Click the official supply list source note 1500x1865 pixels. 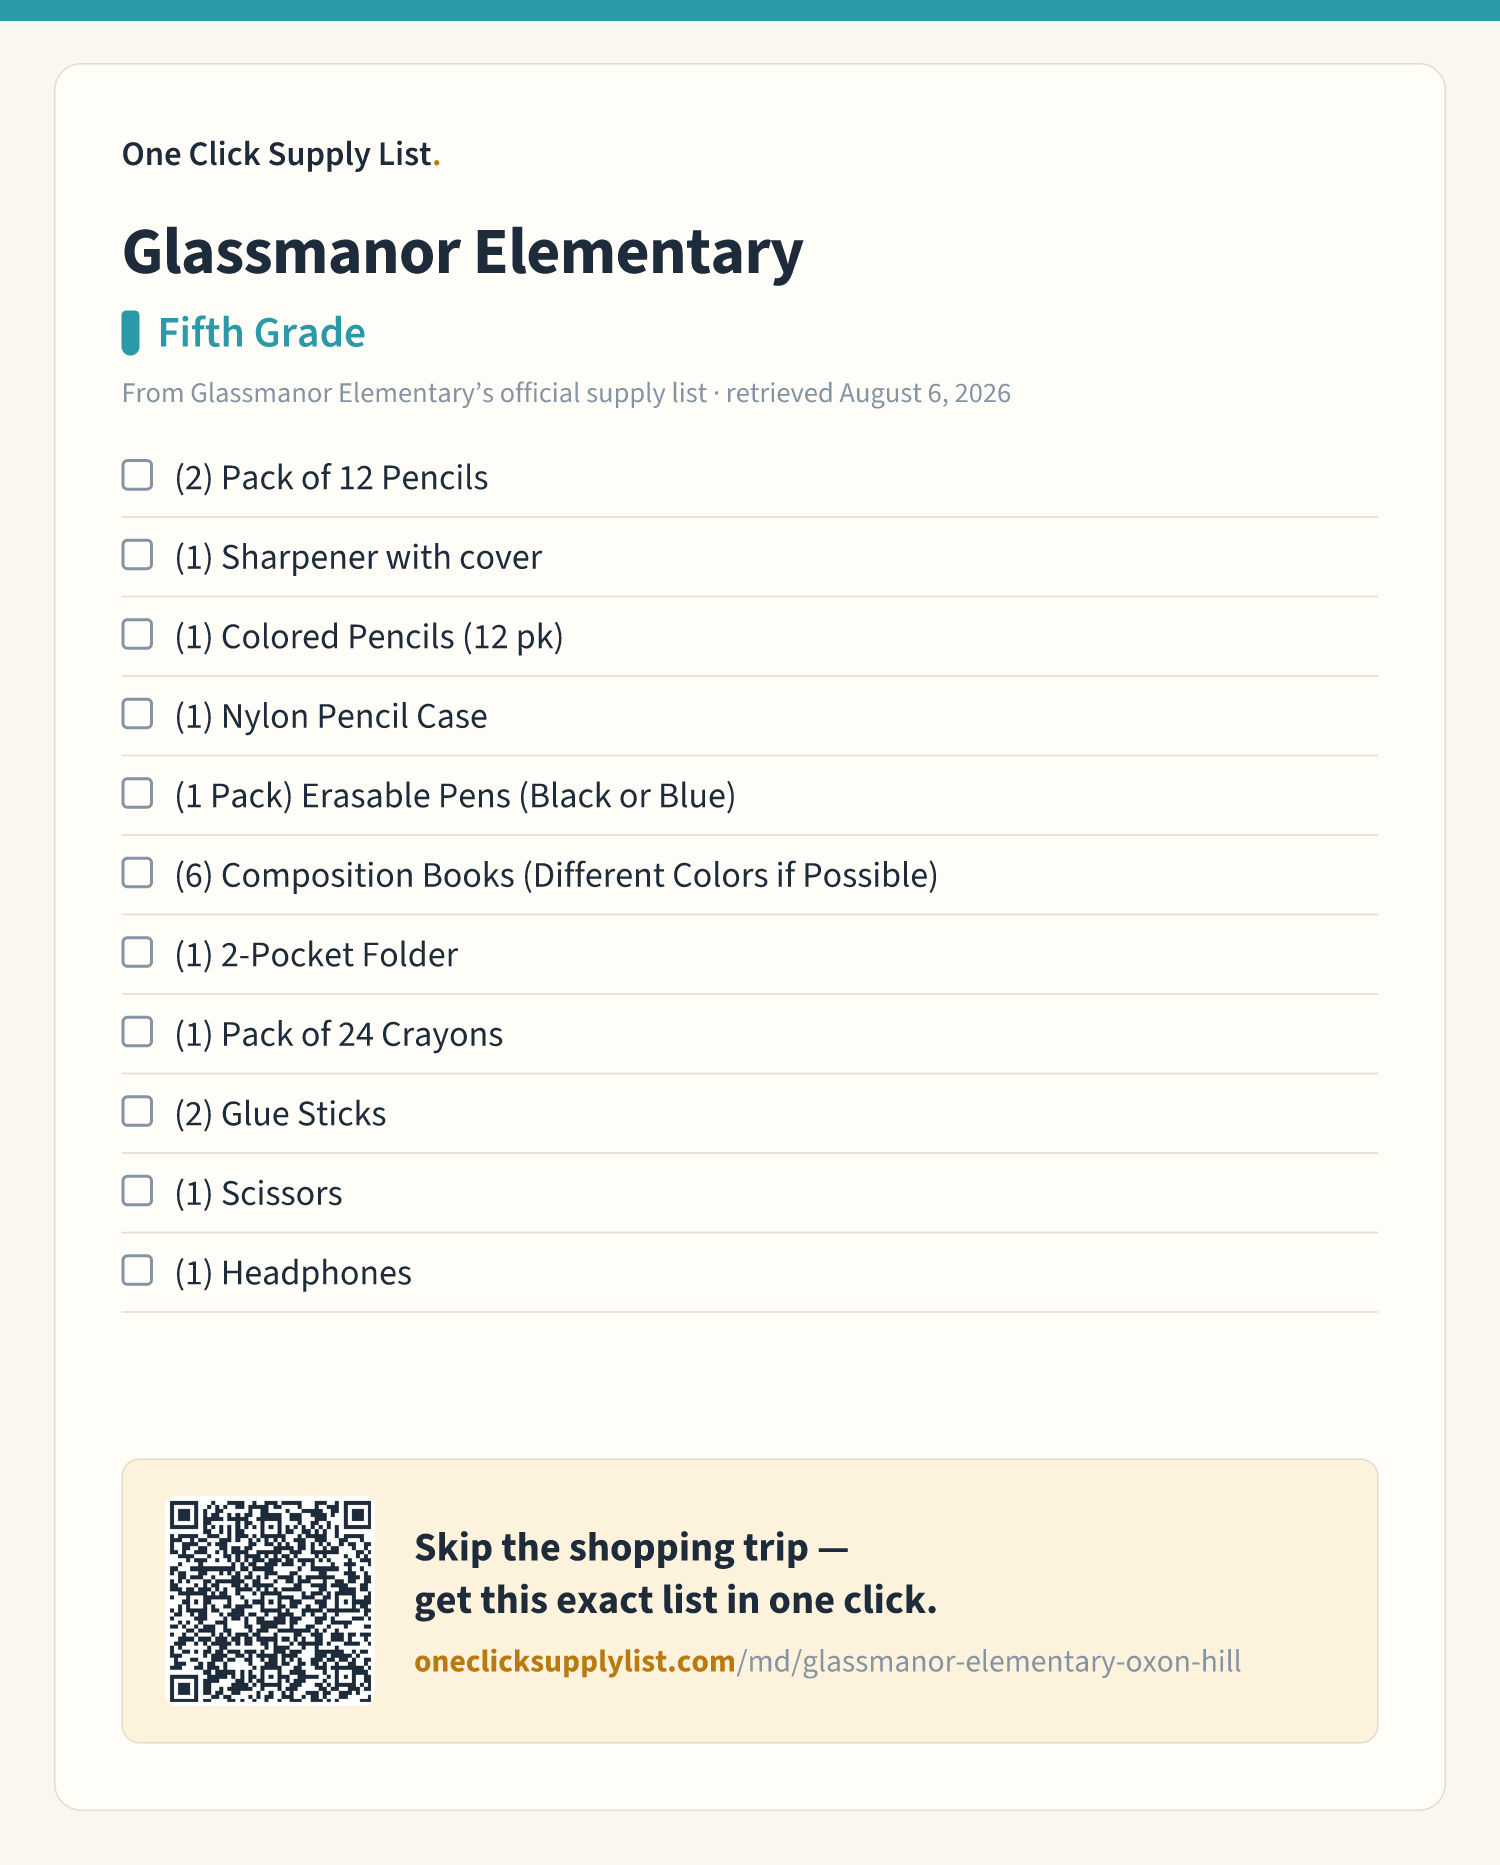tap(566, 393)
